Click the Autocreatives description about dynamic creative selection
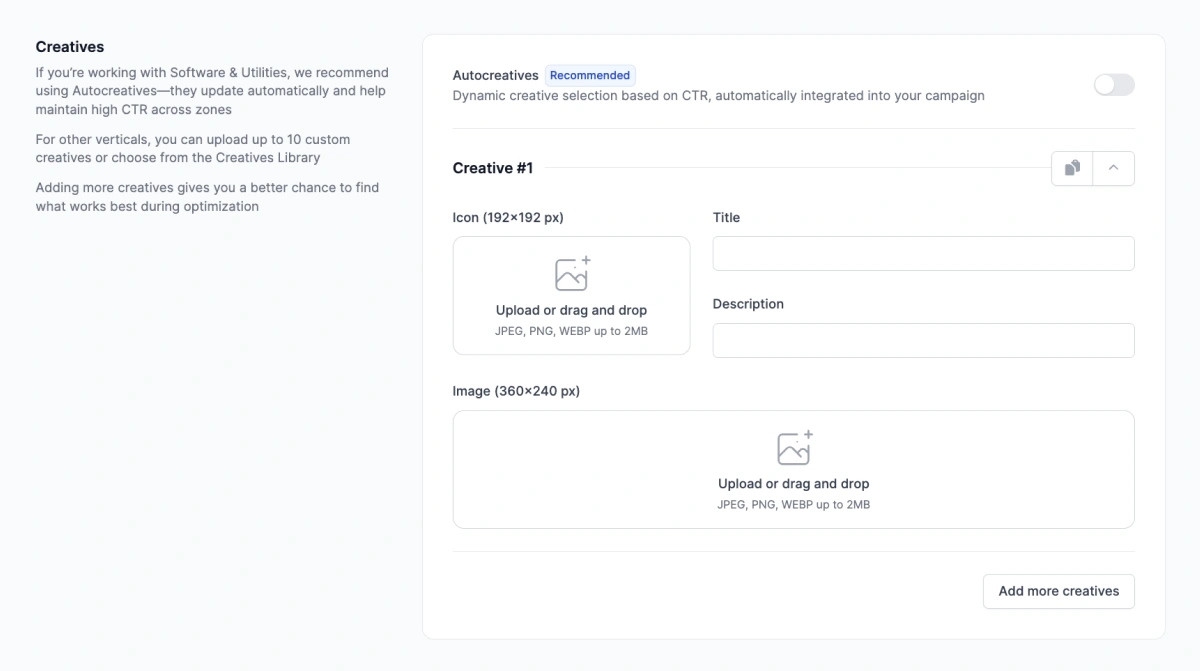Screen dimensions: 1200x671 [718, 96]
